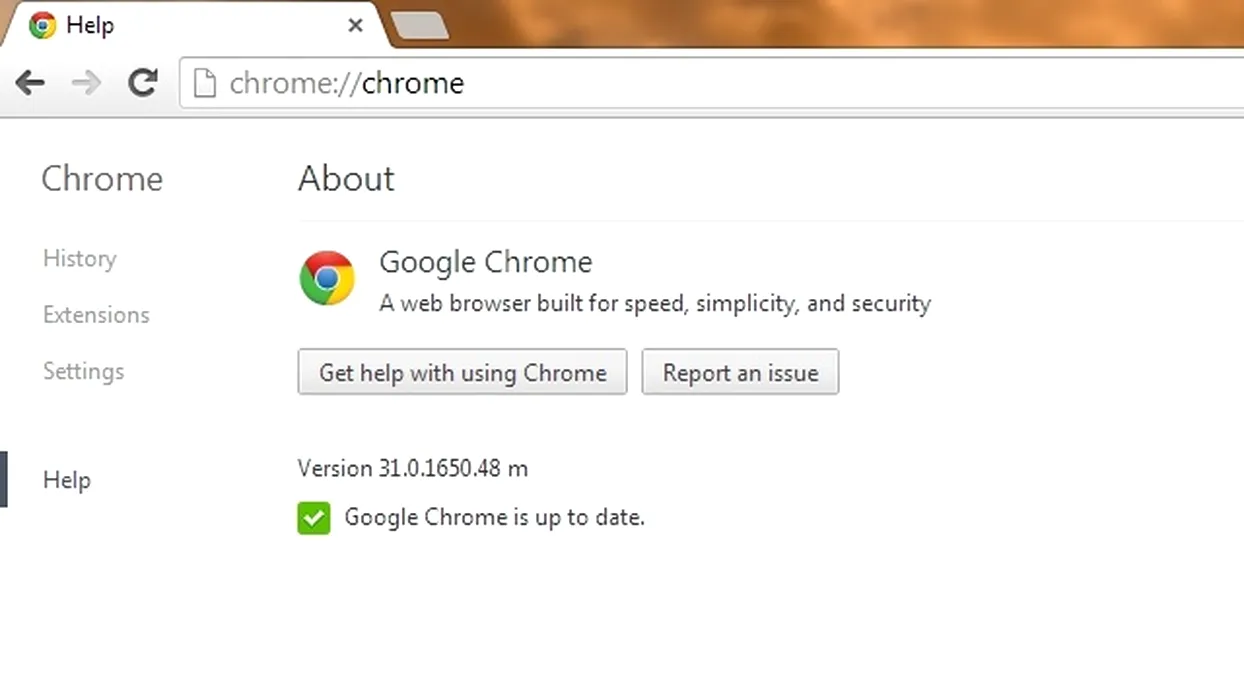Image resolution: width=1244 pixels, height=700 pixels.
Task: Close the Help tab
Action: click(x=355, y=25)
